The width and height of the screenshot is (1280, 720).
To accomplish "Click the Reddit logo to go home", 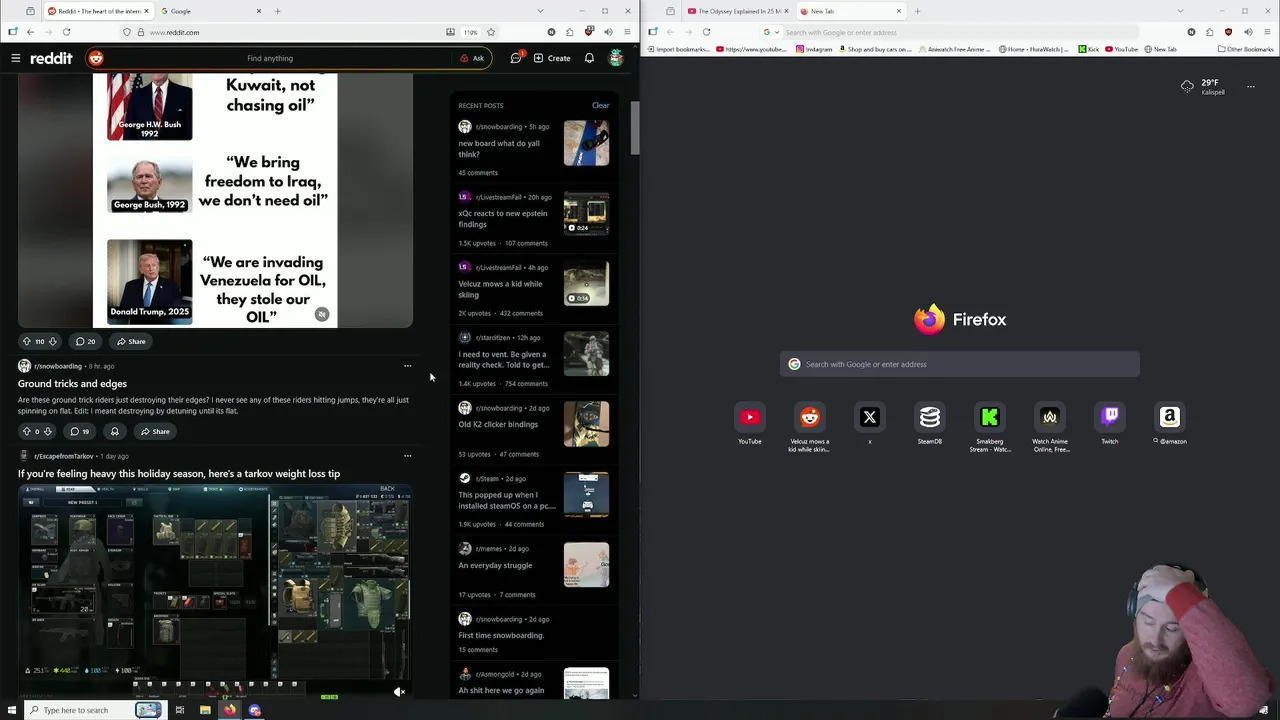I will (51, 58).
